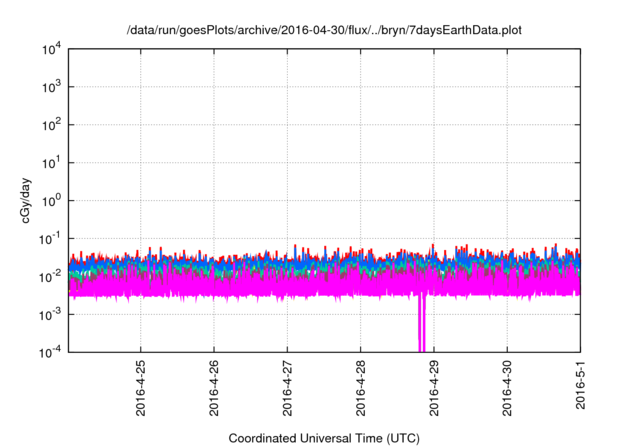This screenshot has width=640, height=448.
Task: Click the plot title file path text
Action: 324,30
